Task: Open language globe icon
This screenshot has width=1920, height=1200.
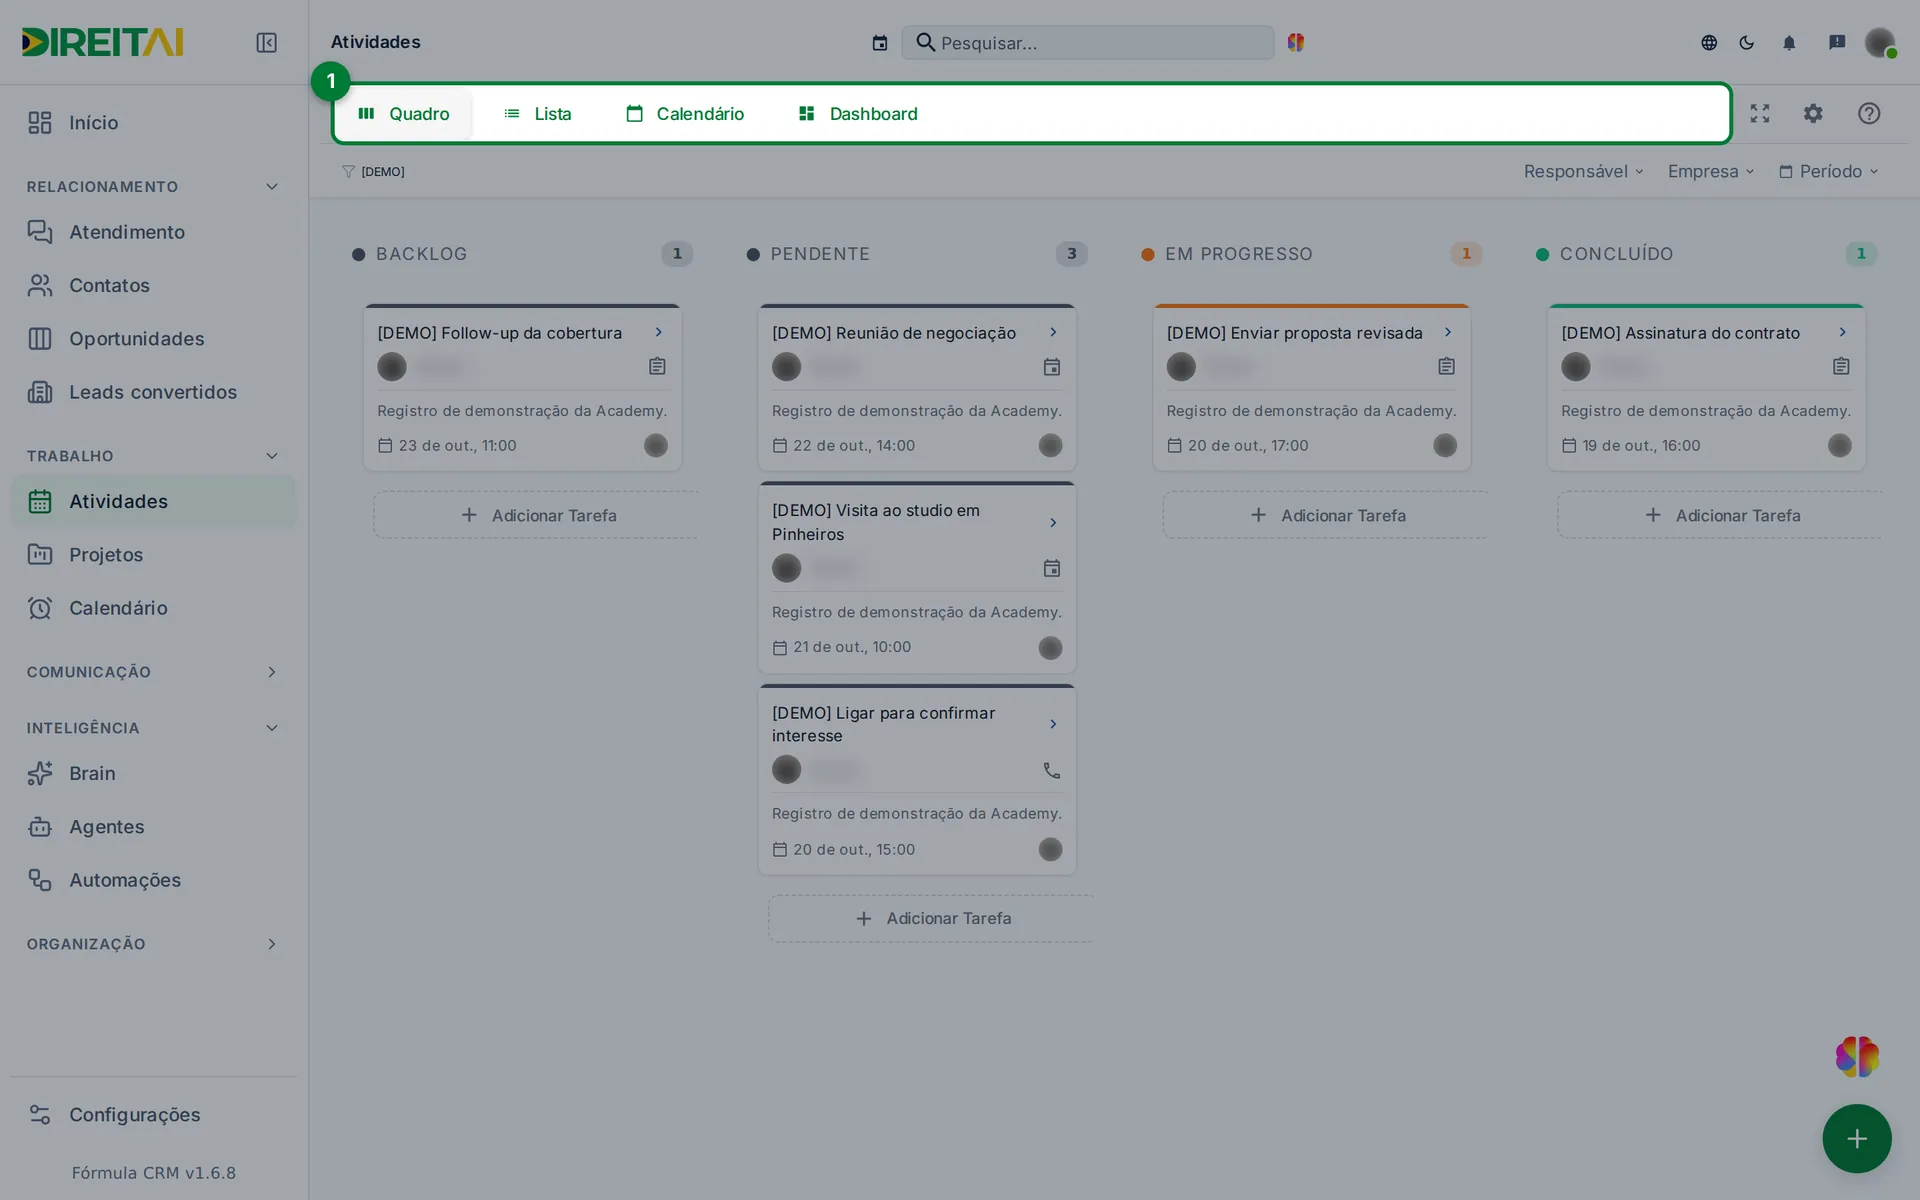Action: click(x=1709, y=43)
